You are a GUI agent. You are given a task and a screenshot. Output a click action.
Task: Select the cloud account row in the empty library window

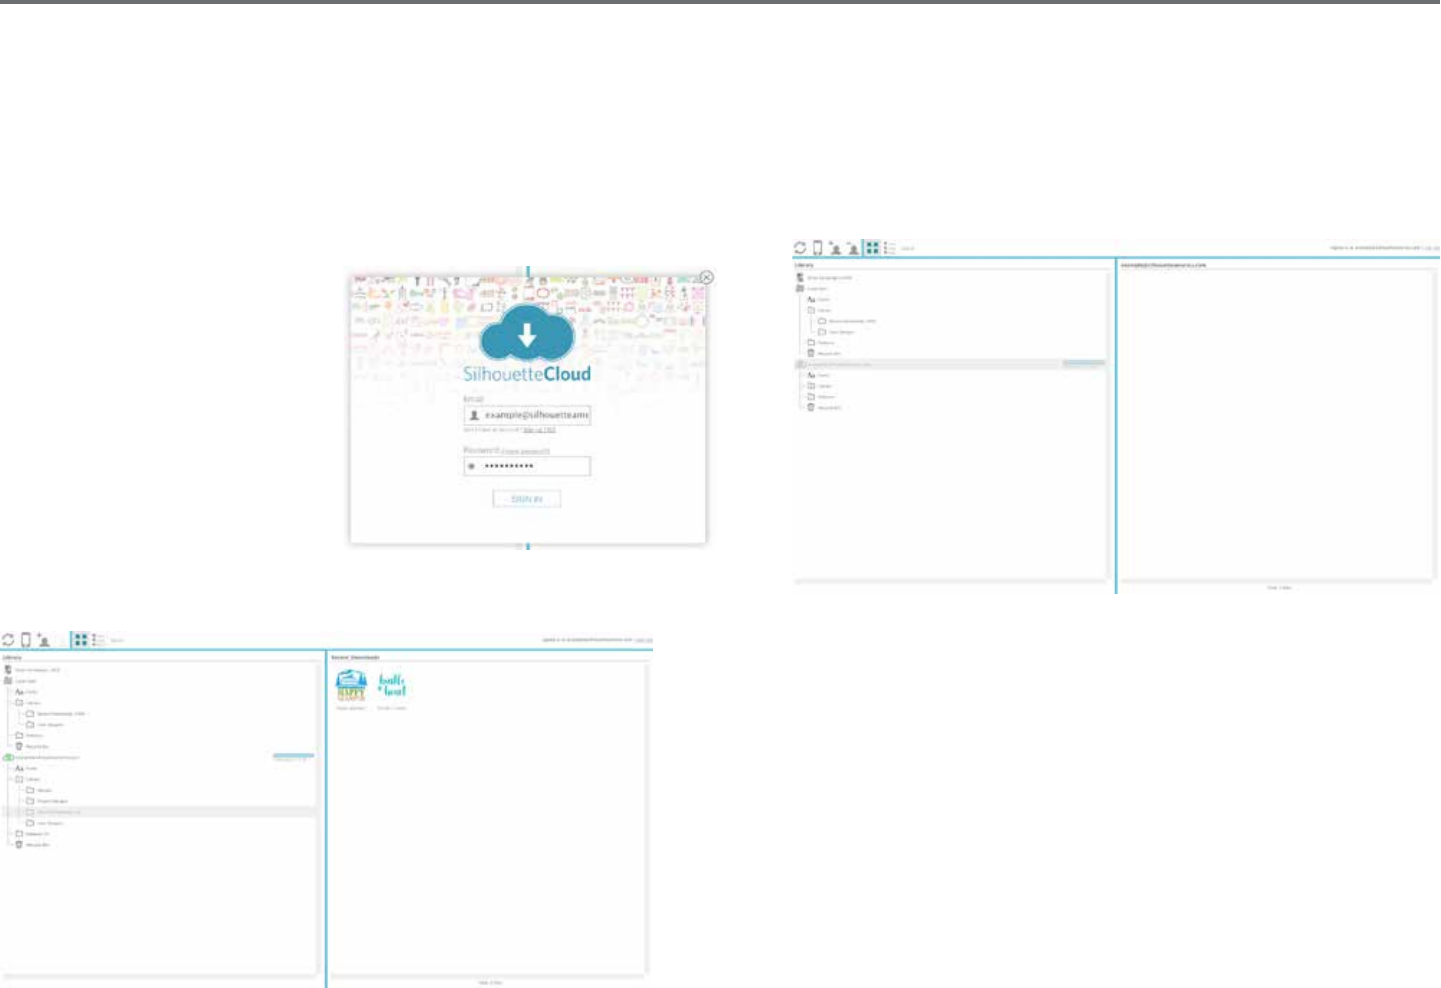(x=950, y=364)
